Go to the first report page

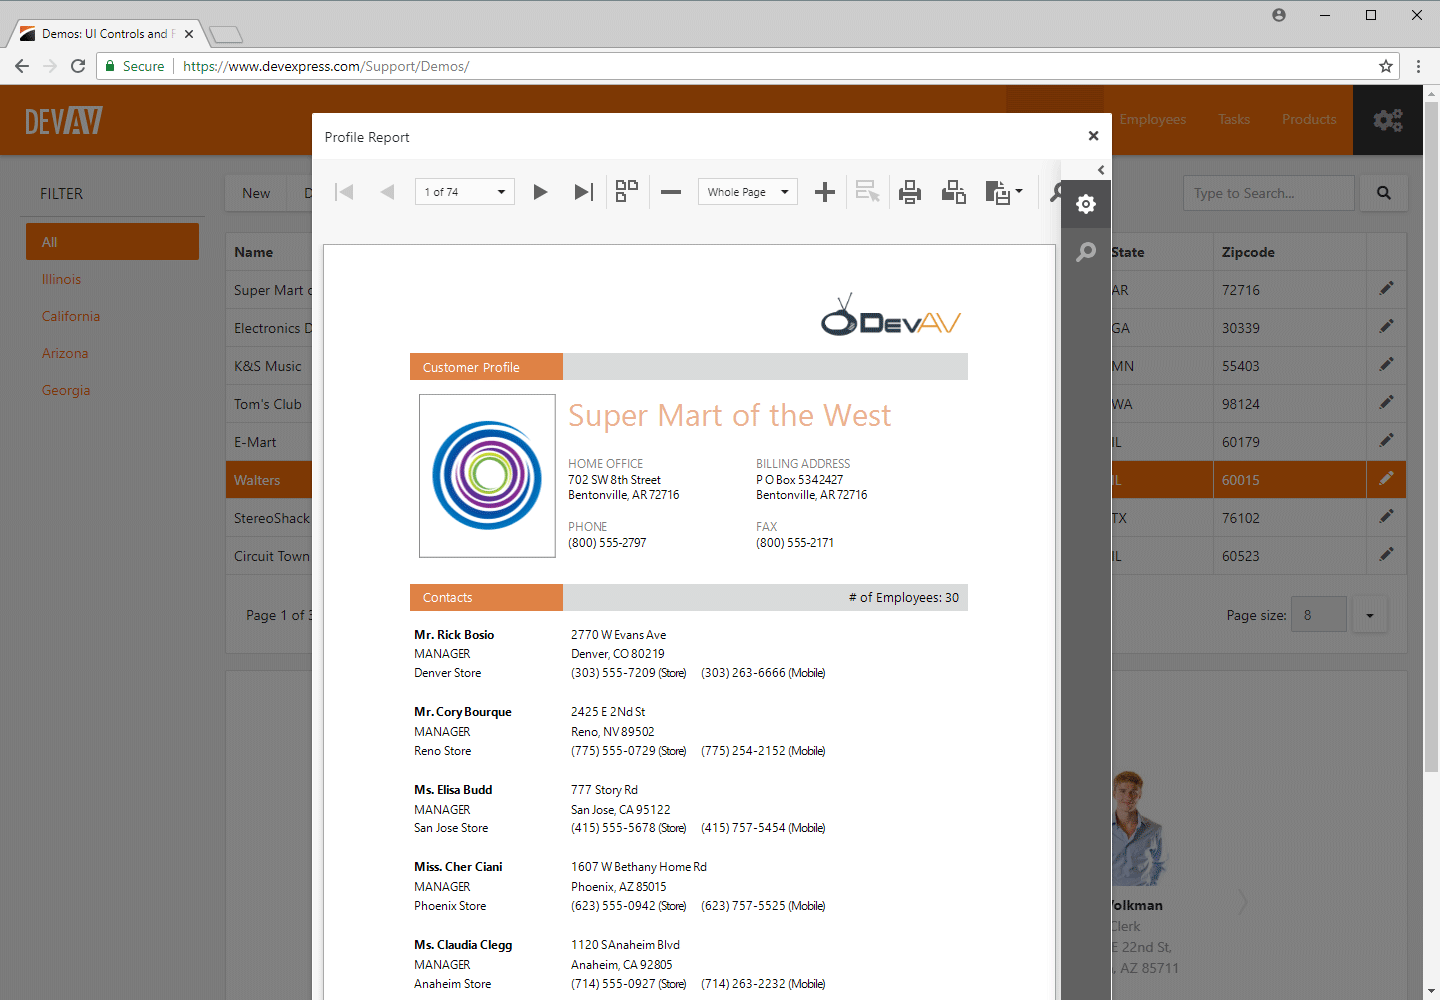tap(344, 191)
